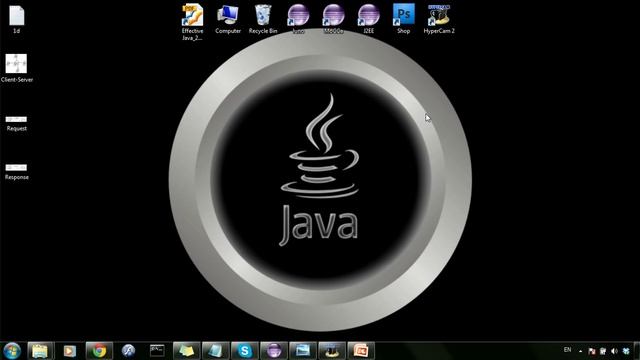Launch HyperCam 2 from the desktop
Screen dimensions: 640x360
tap(439, 19)
